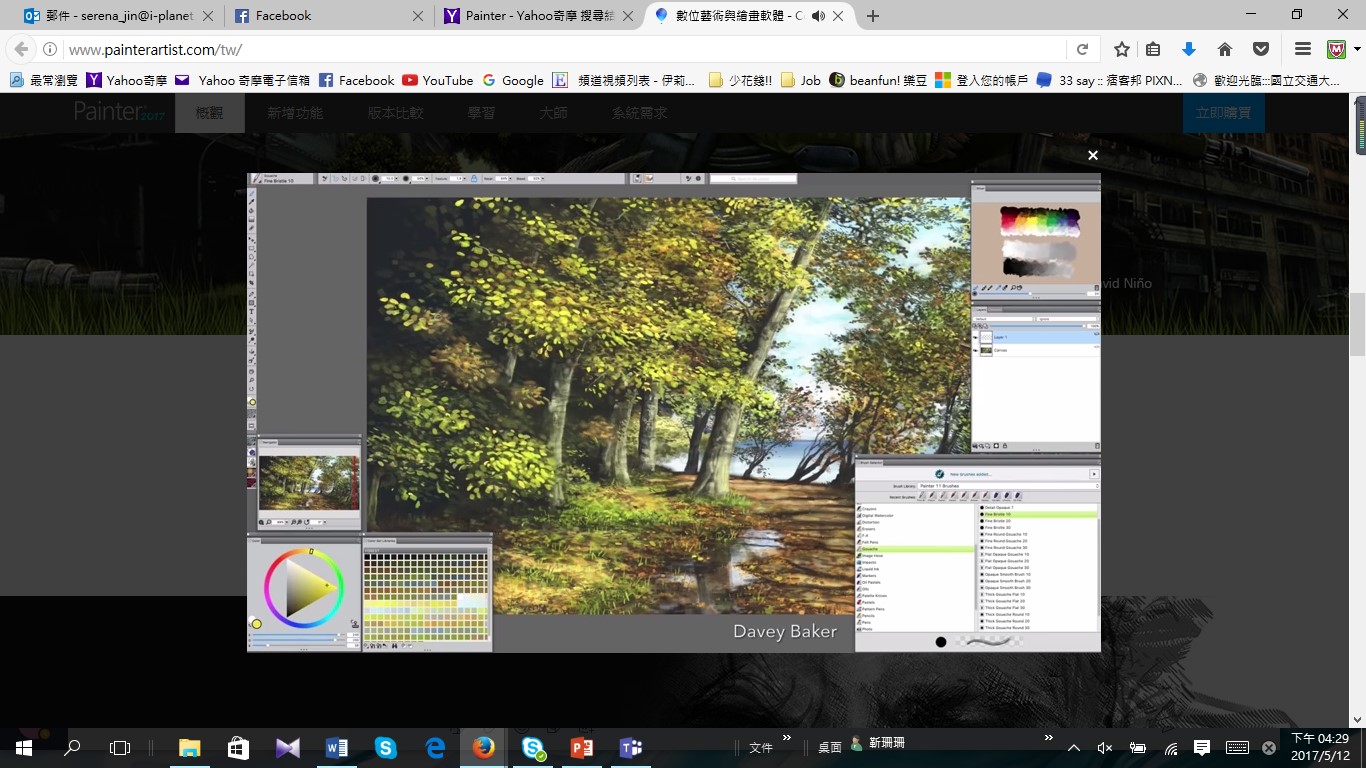
Task: Select the 版本比較 navigation item
Action: click(395, 113)
